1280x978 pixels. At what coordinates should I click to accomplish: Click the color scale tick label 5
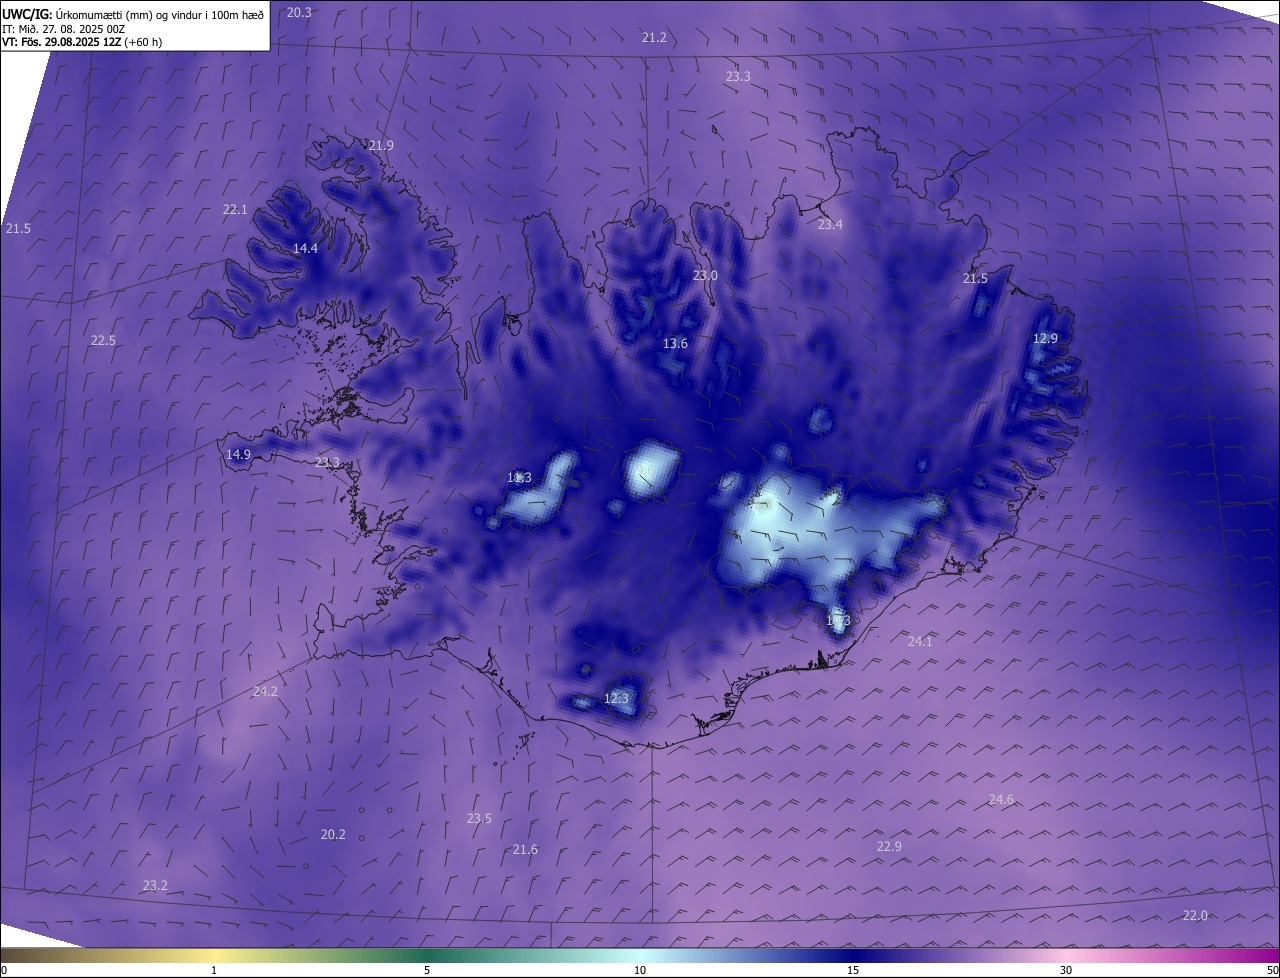(x=427, y=970)
